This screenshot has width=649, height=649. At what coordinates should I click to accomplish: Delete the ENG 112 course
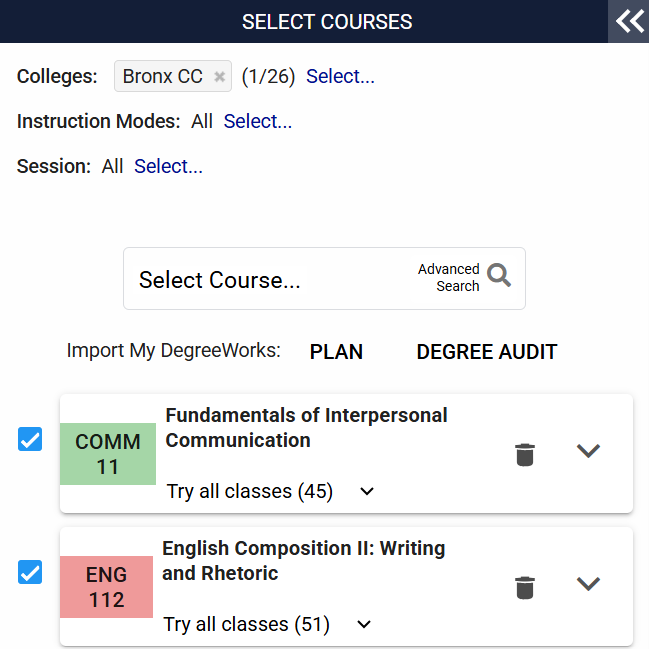click(525, 587)
